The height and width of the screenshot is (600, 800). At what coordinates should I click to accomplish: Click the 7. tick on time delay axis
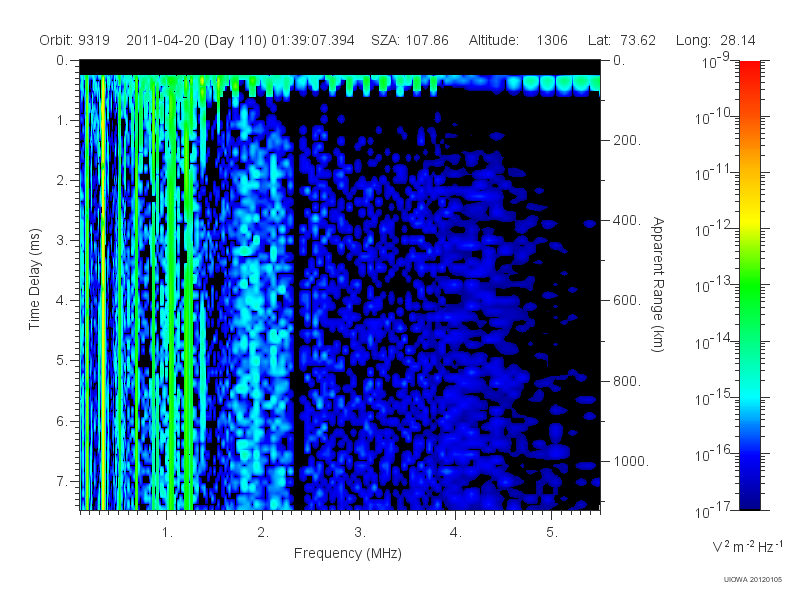point(62,481)
